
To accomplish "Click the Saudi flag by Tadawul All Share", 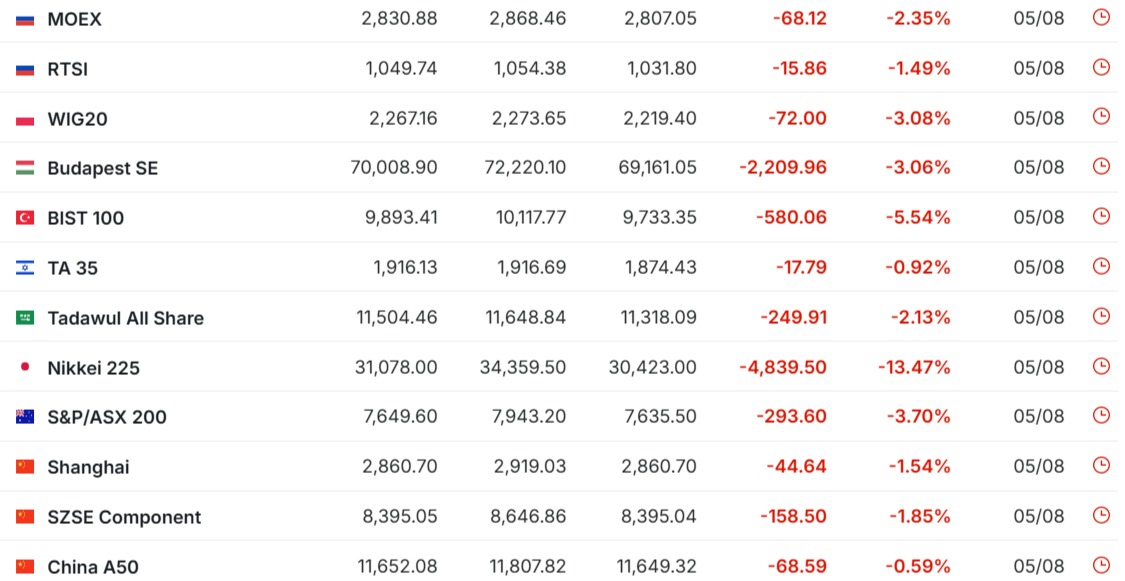I will (25, 318).
